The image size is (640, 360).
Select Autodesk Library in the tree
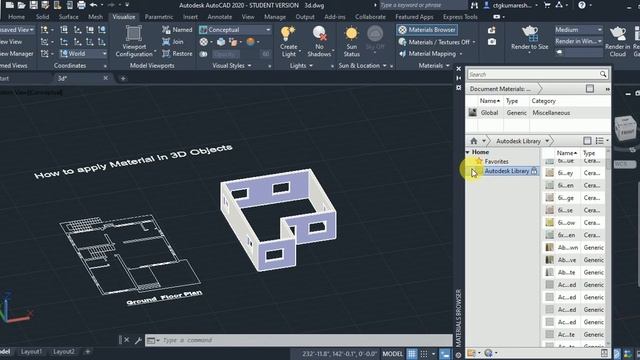pos(507,171)
